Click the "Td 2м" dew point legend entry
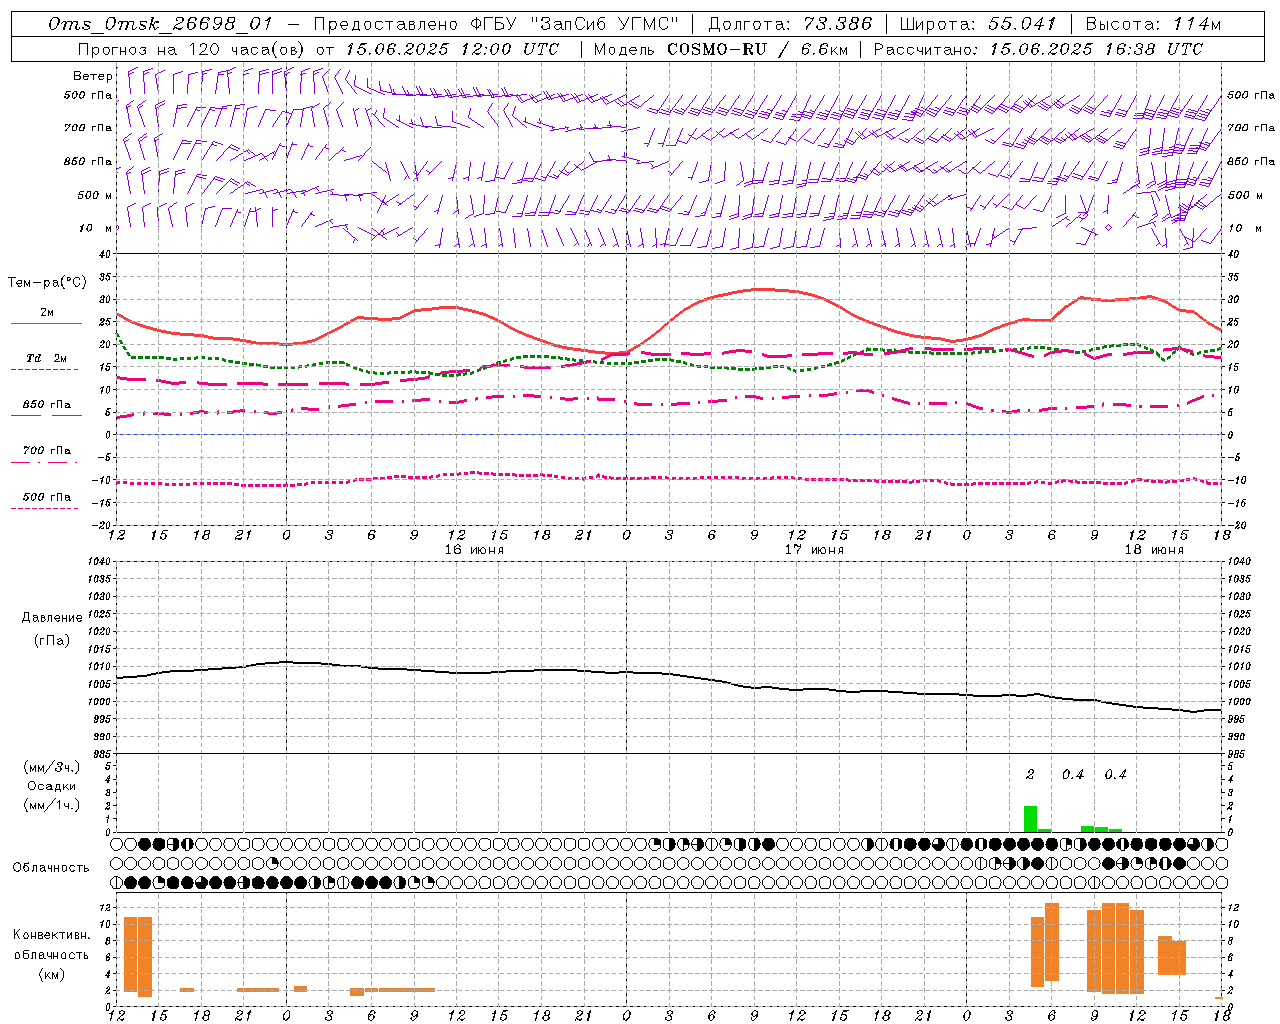 click(47, 358)
